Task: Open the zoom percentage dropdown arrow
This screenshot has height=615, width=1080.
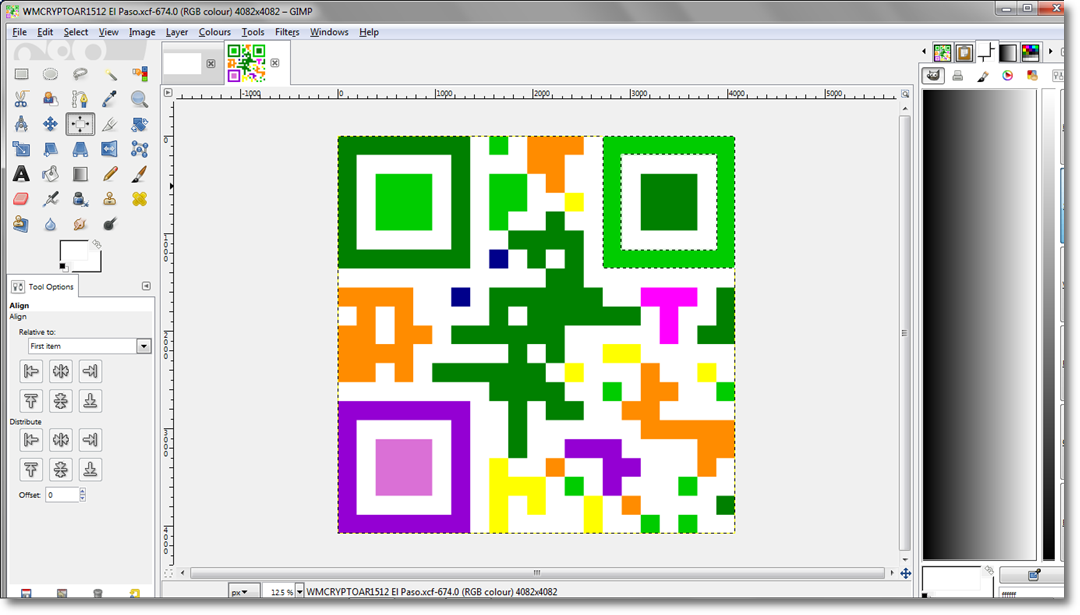Action: (x=300, y=592)
